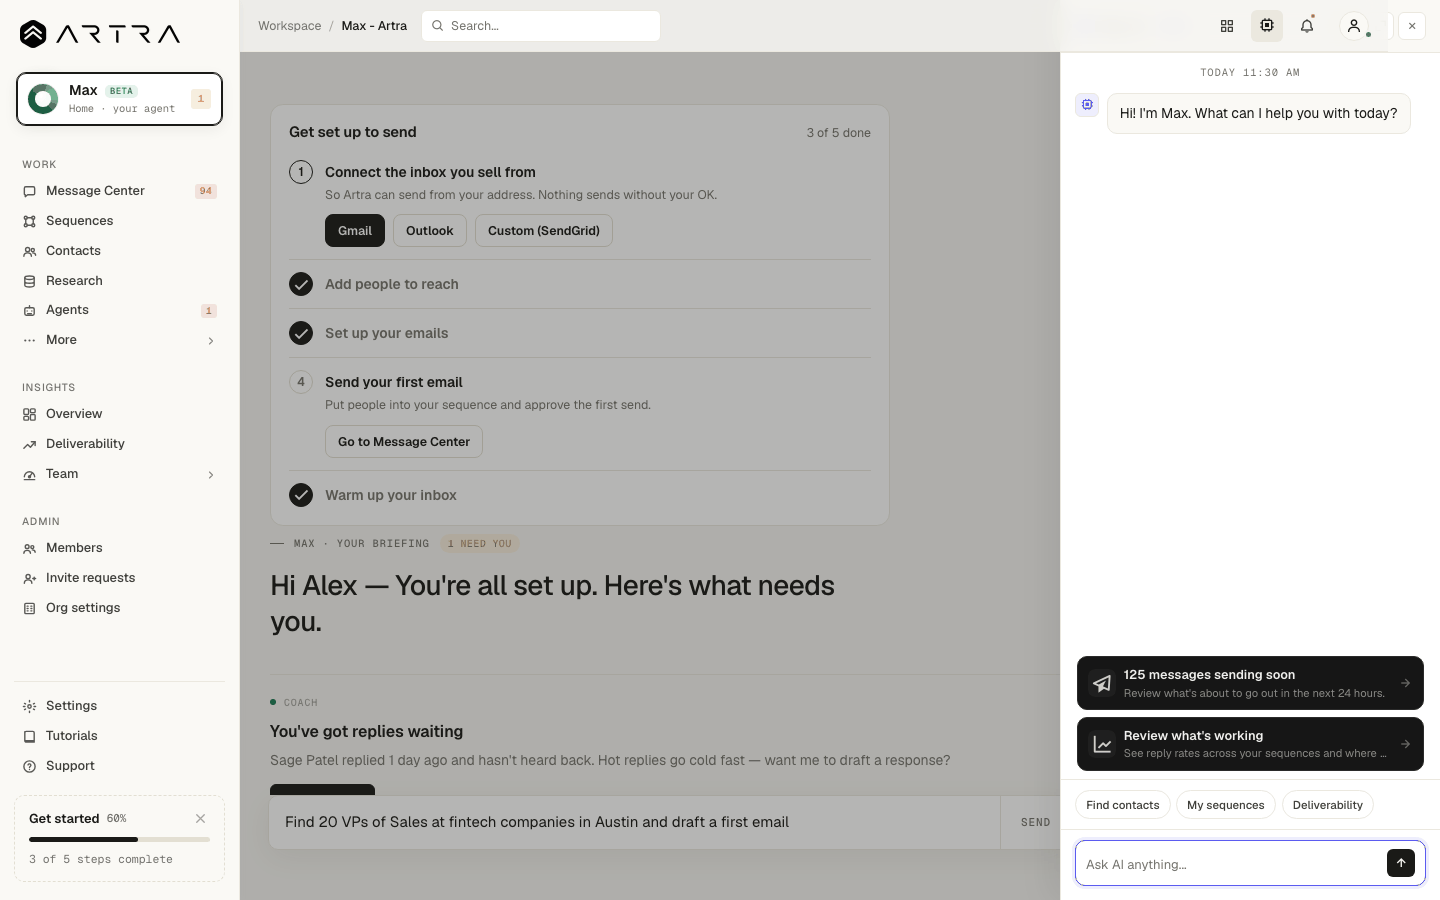The width and height of the screenshot is (1440, 900).
Task: Click Go to Message Center button
Action: [x=404, y=442]
